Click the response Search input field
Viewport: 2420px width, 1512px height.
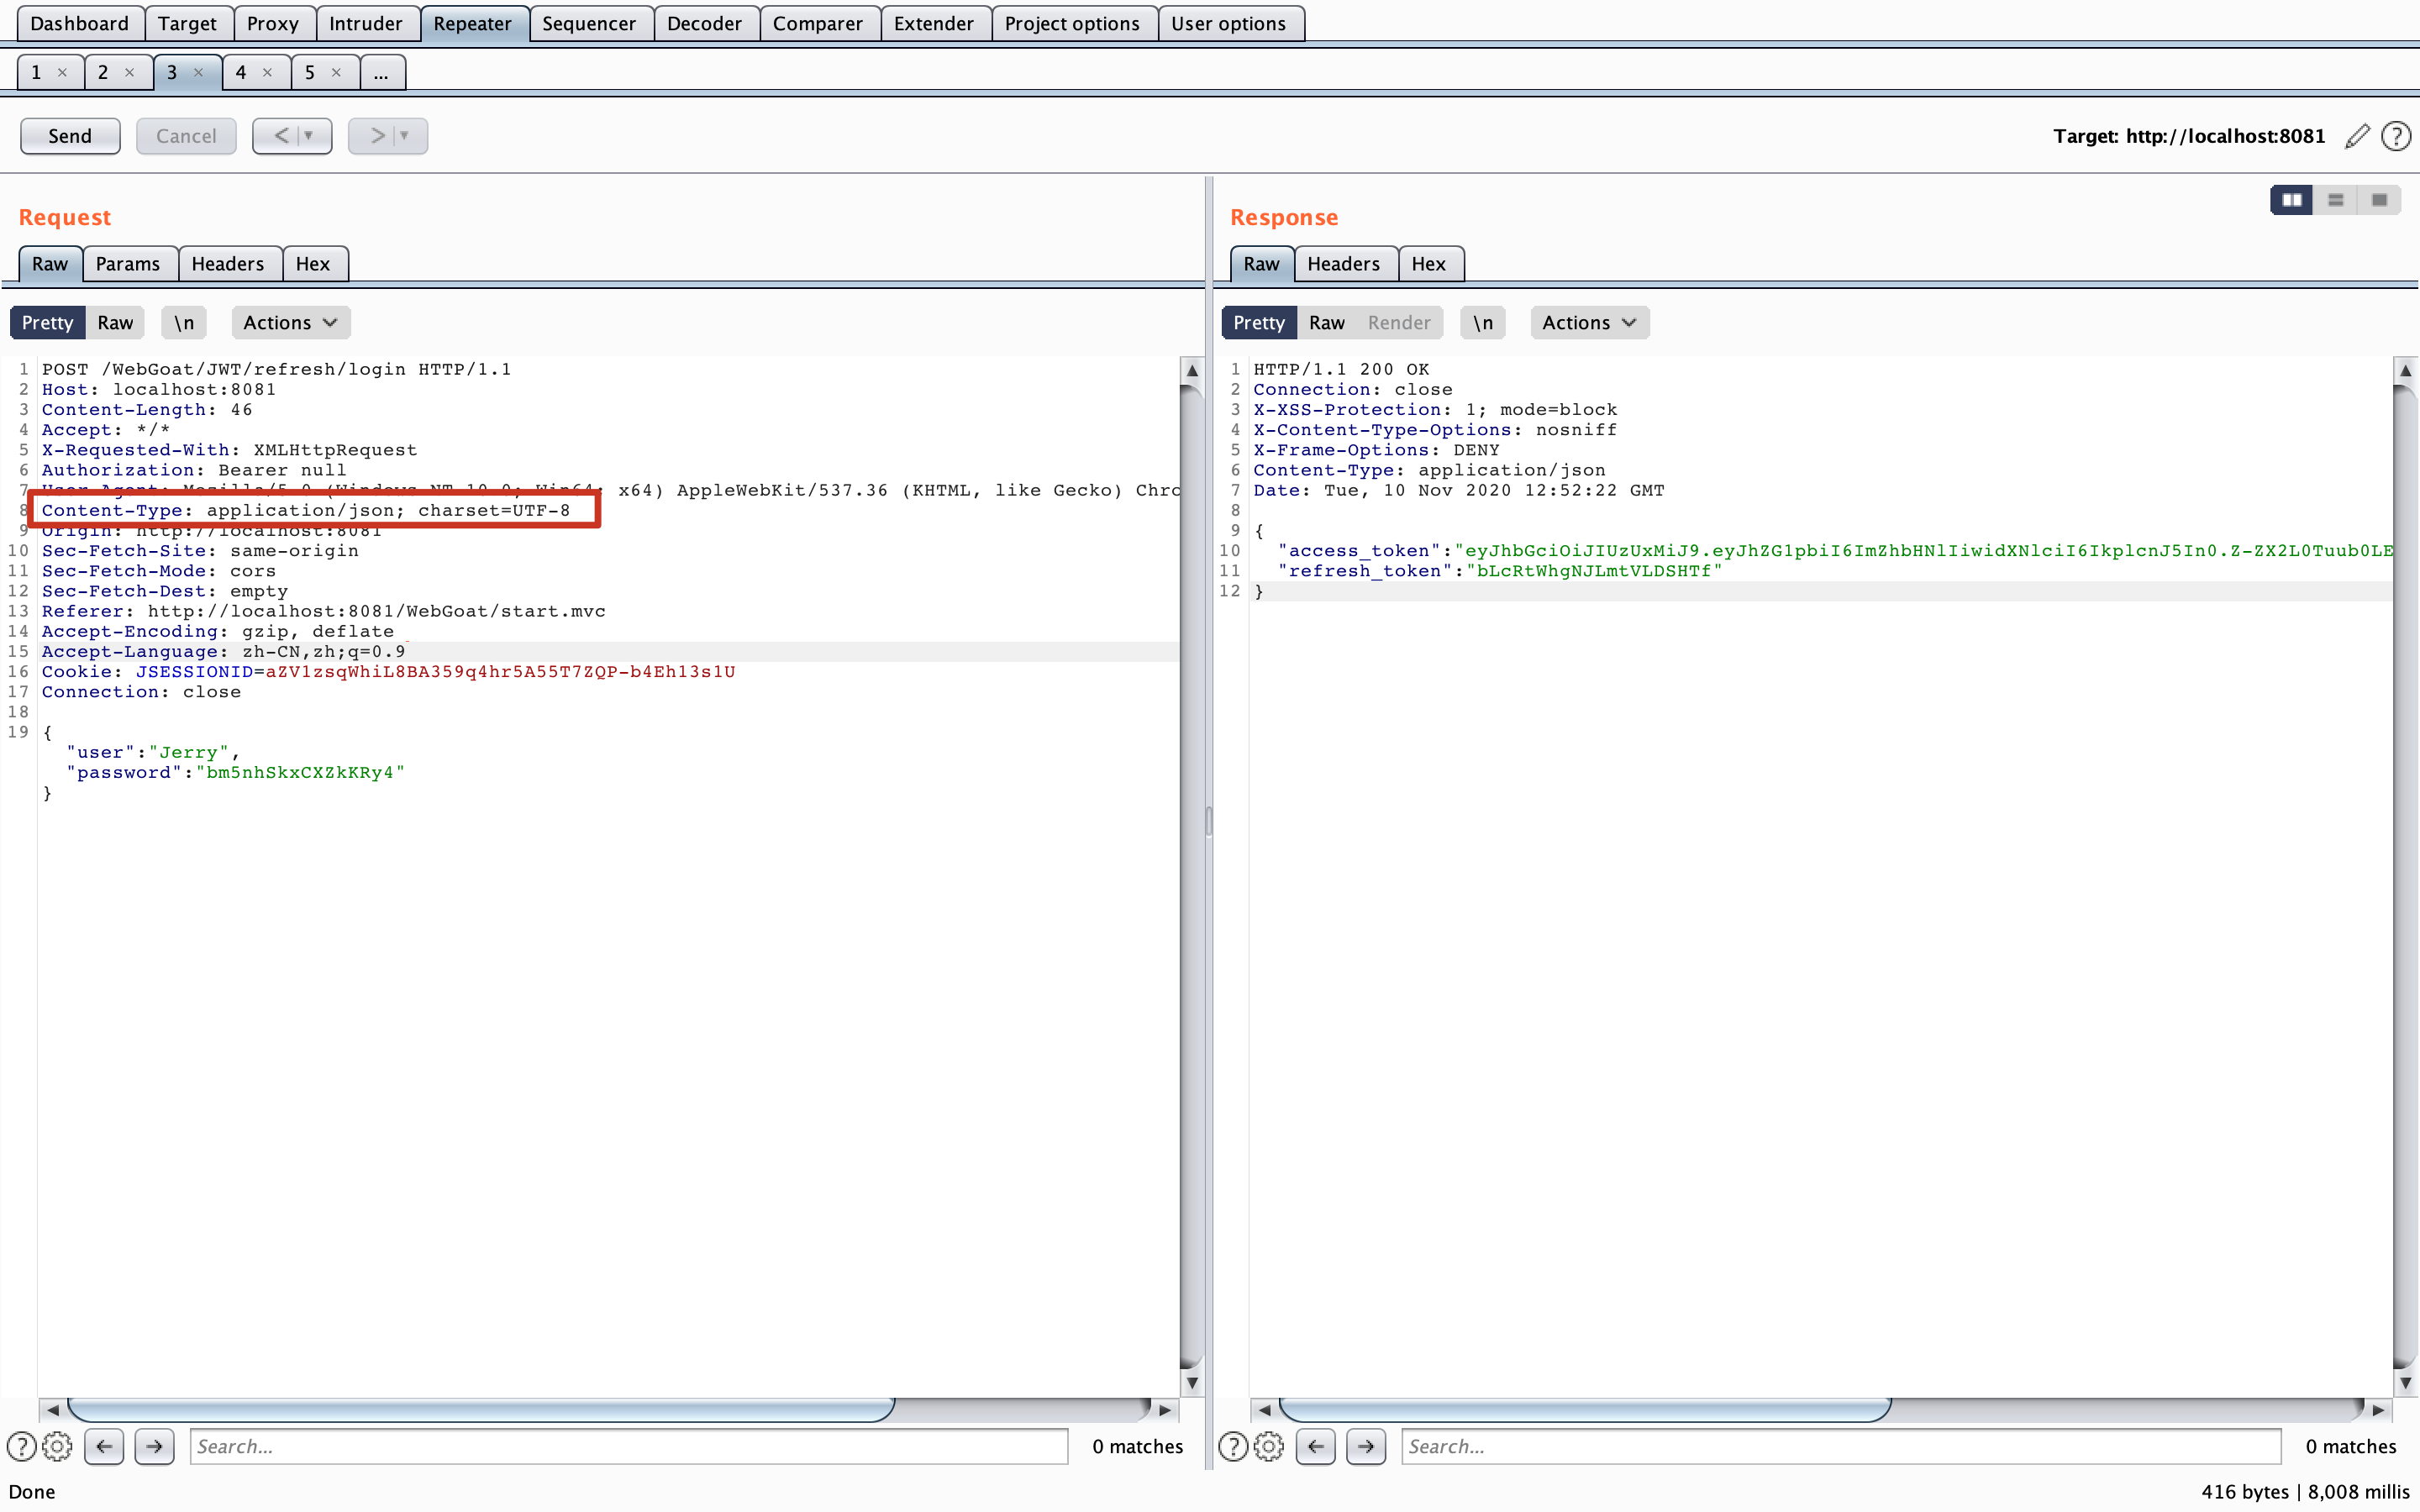point(1840,1446)
